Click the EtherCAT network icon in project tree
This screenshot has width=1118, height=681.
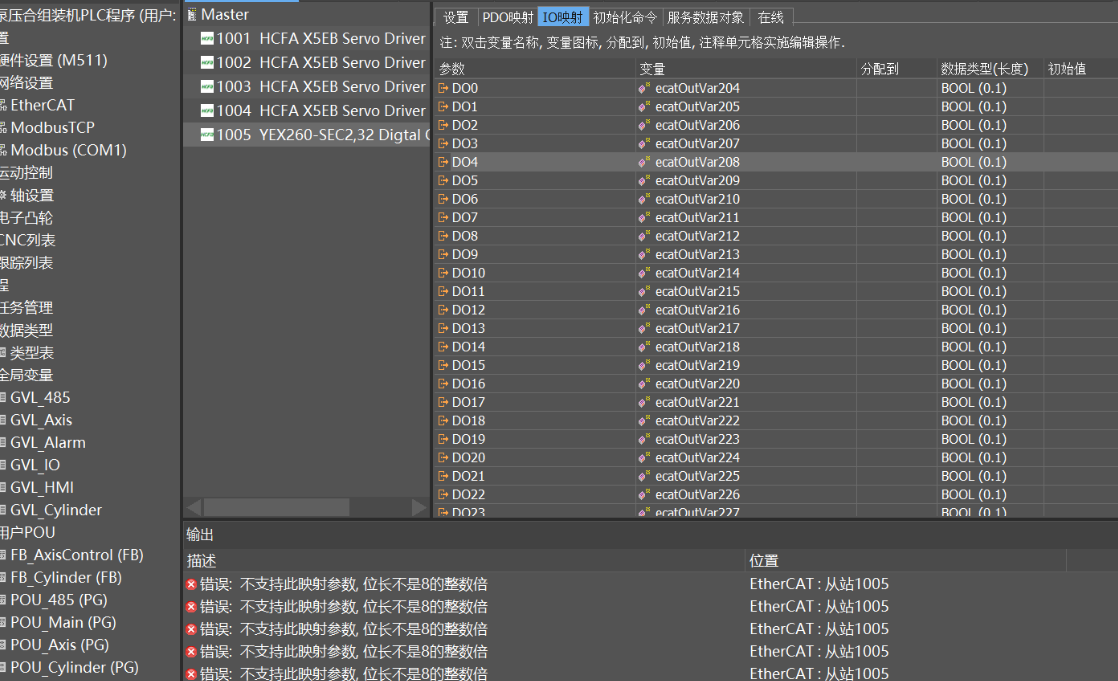3,105
